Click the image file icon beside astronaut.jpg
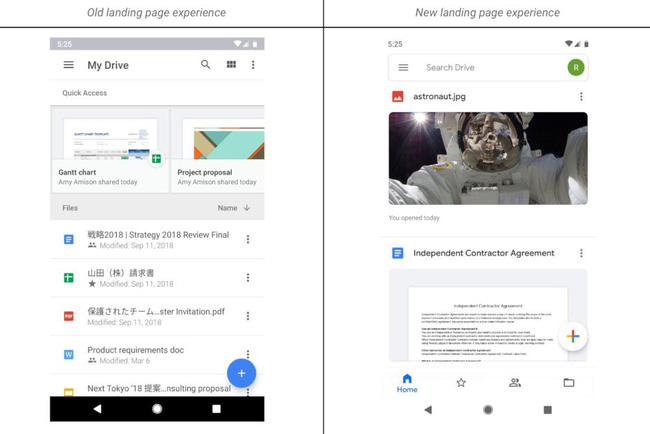The height and width of the screenshot is (434, 650). point(398,97)
